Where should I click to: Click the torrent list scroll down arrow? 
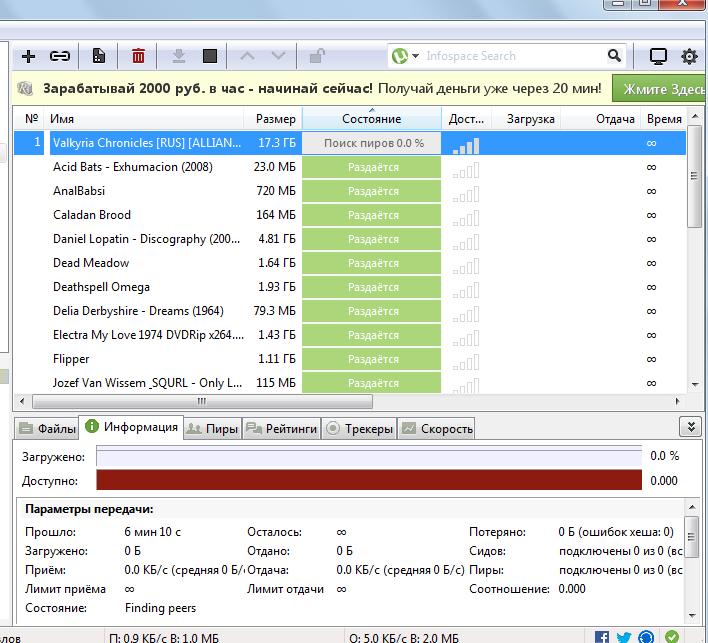(694, 385)
